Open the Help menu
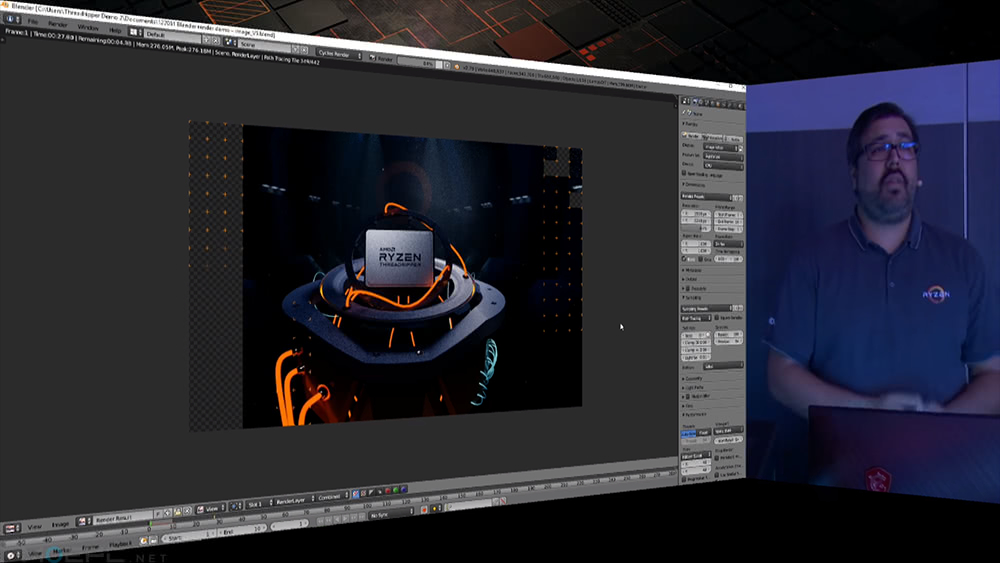Screen dimensions: 1000x563 pos(115,31)
